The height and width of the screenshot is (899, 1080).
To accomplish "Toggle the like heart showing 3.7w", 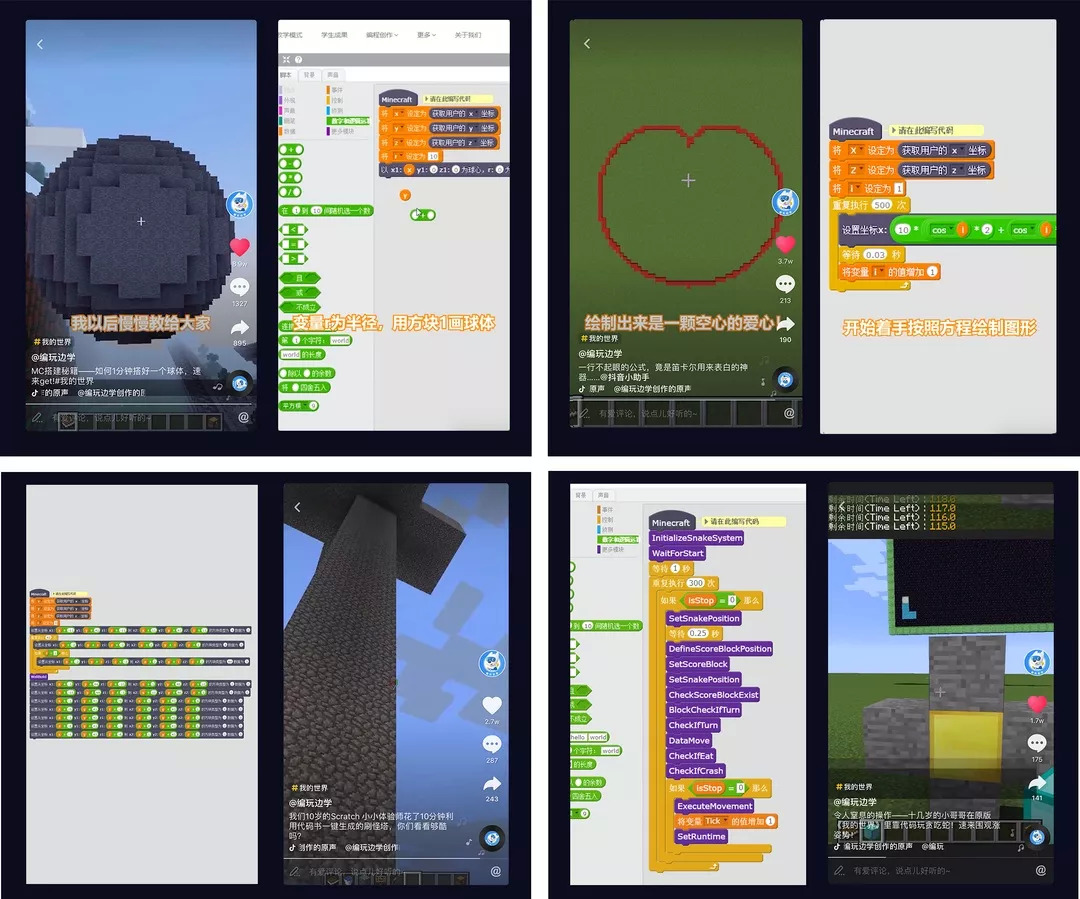I will pos(785,244).
